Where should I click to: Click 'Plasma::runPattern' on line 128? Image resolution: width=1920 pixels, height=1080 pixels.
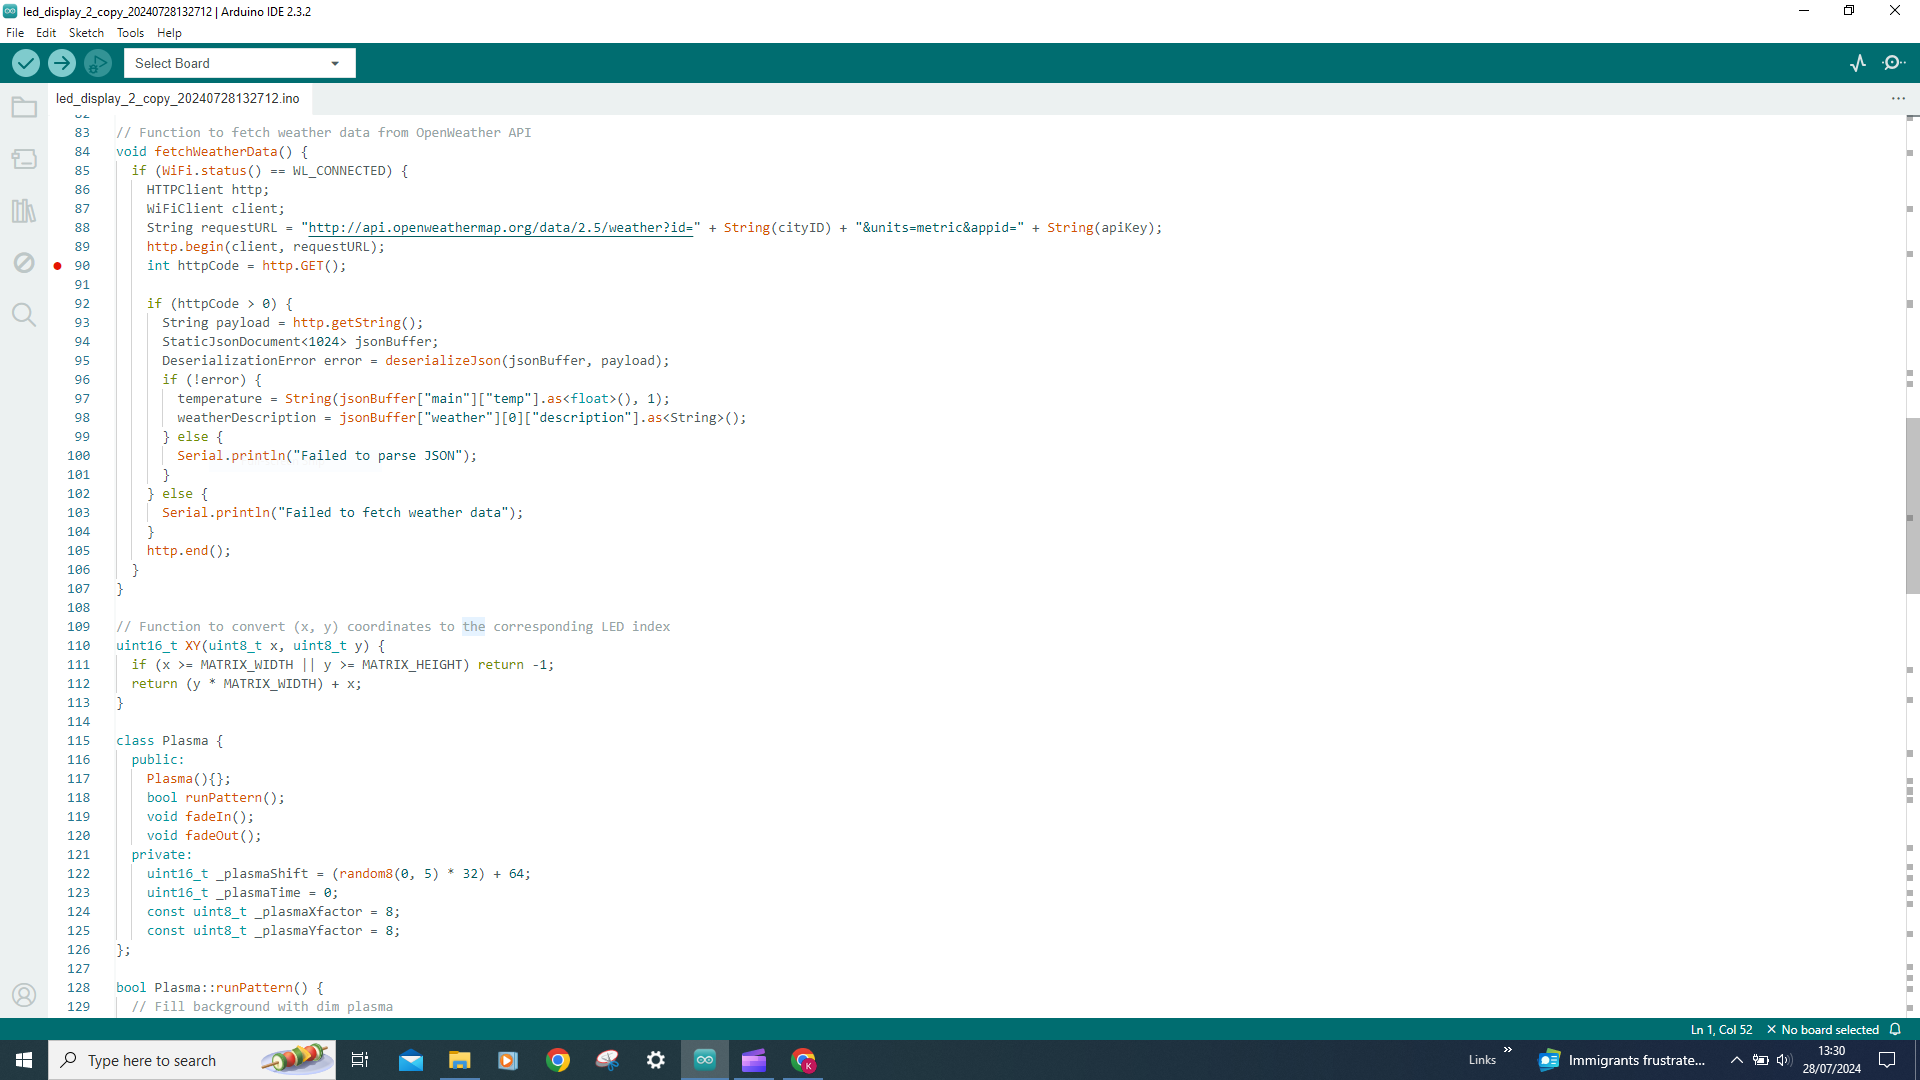click(x=231, y=988)
